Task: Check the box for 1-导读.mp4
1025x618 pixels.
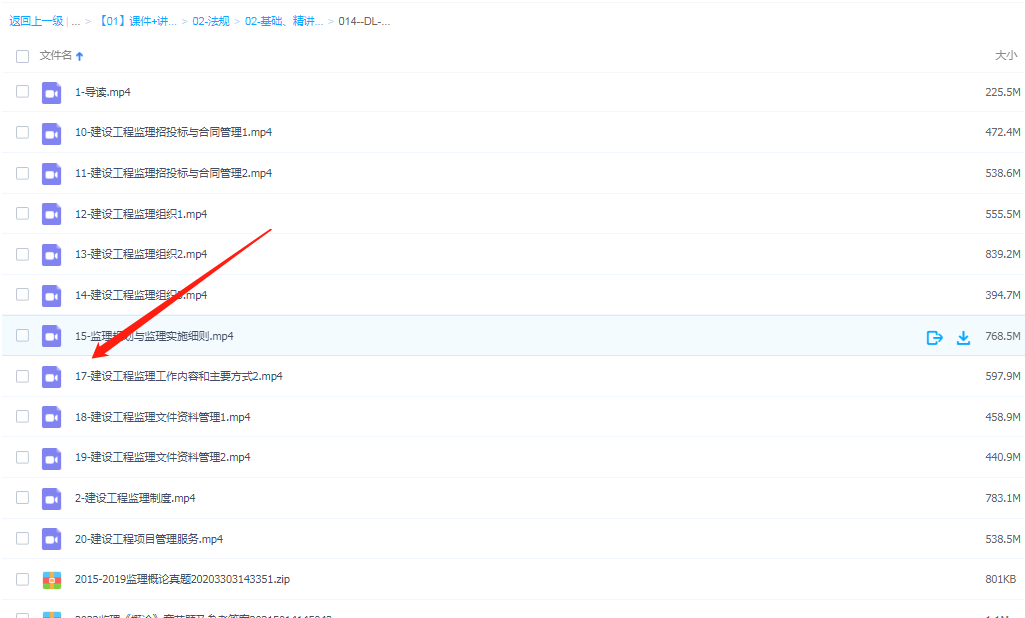Action: [x=22, y=92]
